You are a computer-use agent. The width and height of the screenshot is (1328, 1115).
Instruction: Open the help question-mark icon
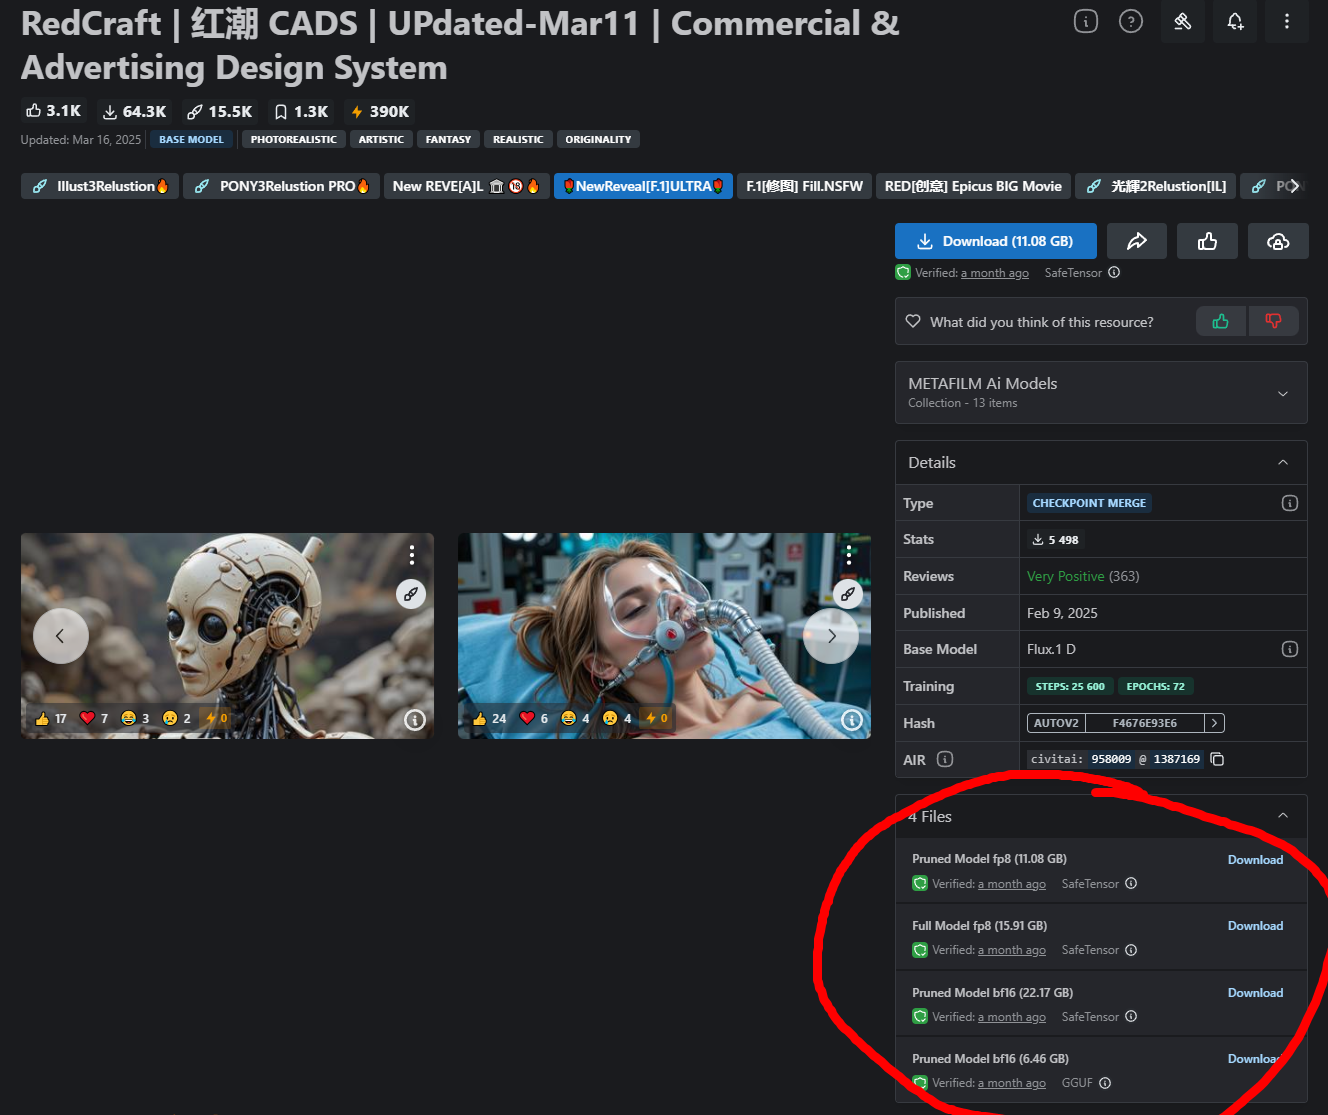point(1131,21)
